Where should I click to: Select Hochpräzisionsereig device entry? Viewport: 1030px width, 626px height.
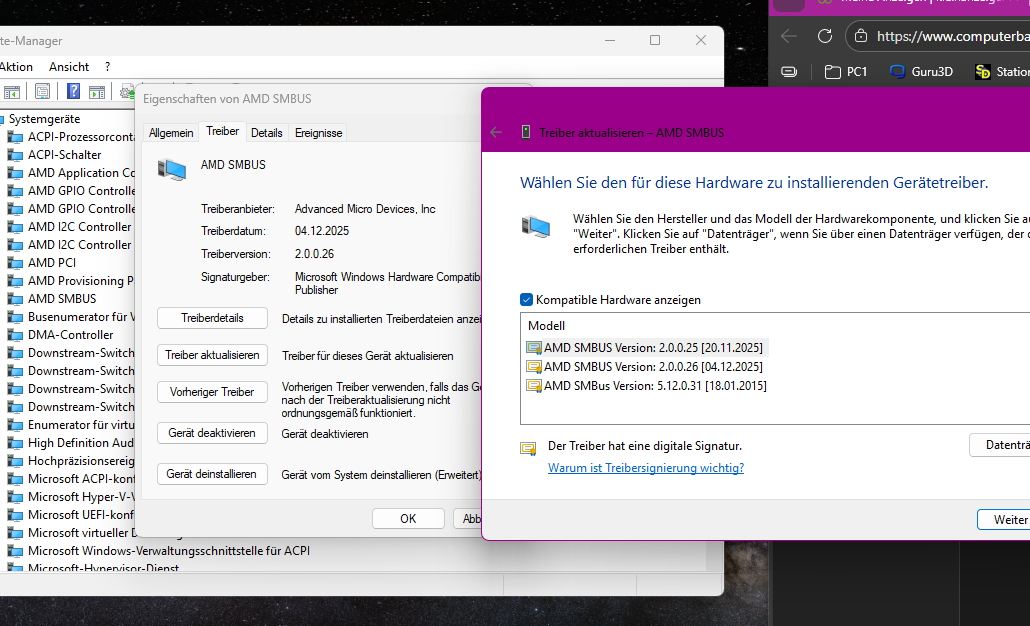pos(81,461)
